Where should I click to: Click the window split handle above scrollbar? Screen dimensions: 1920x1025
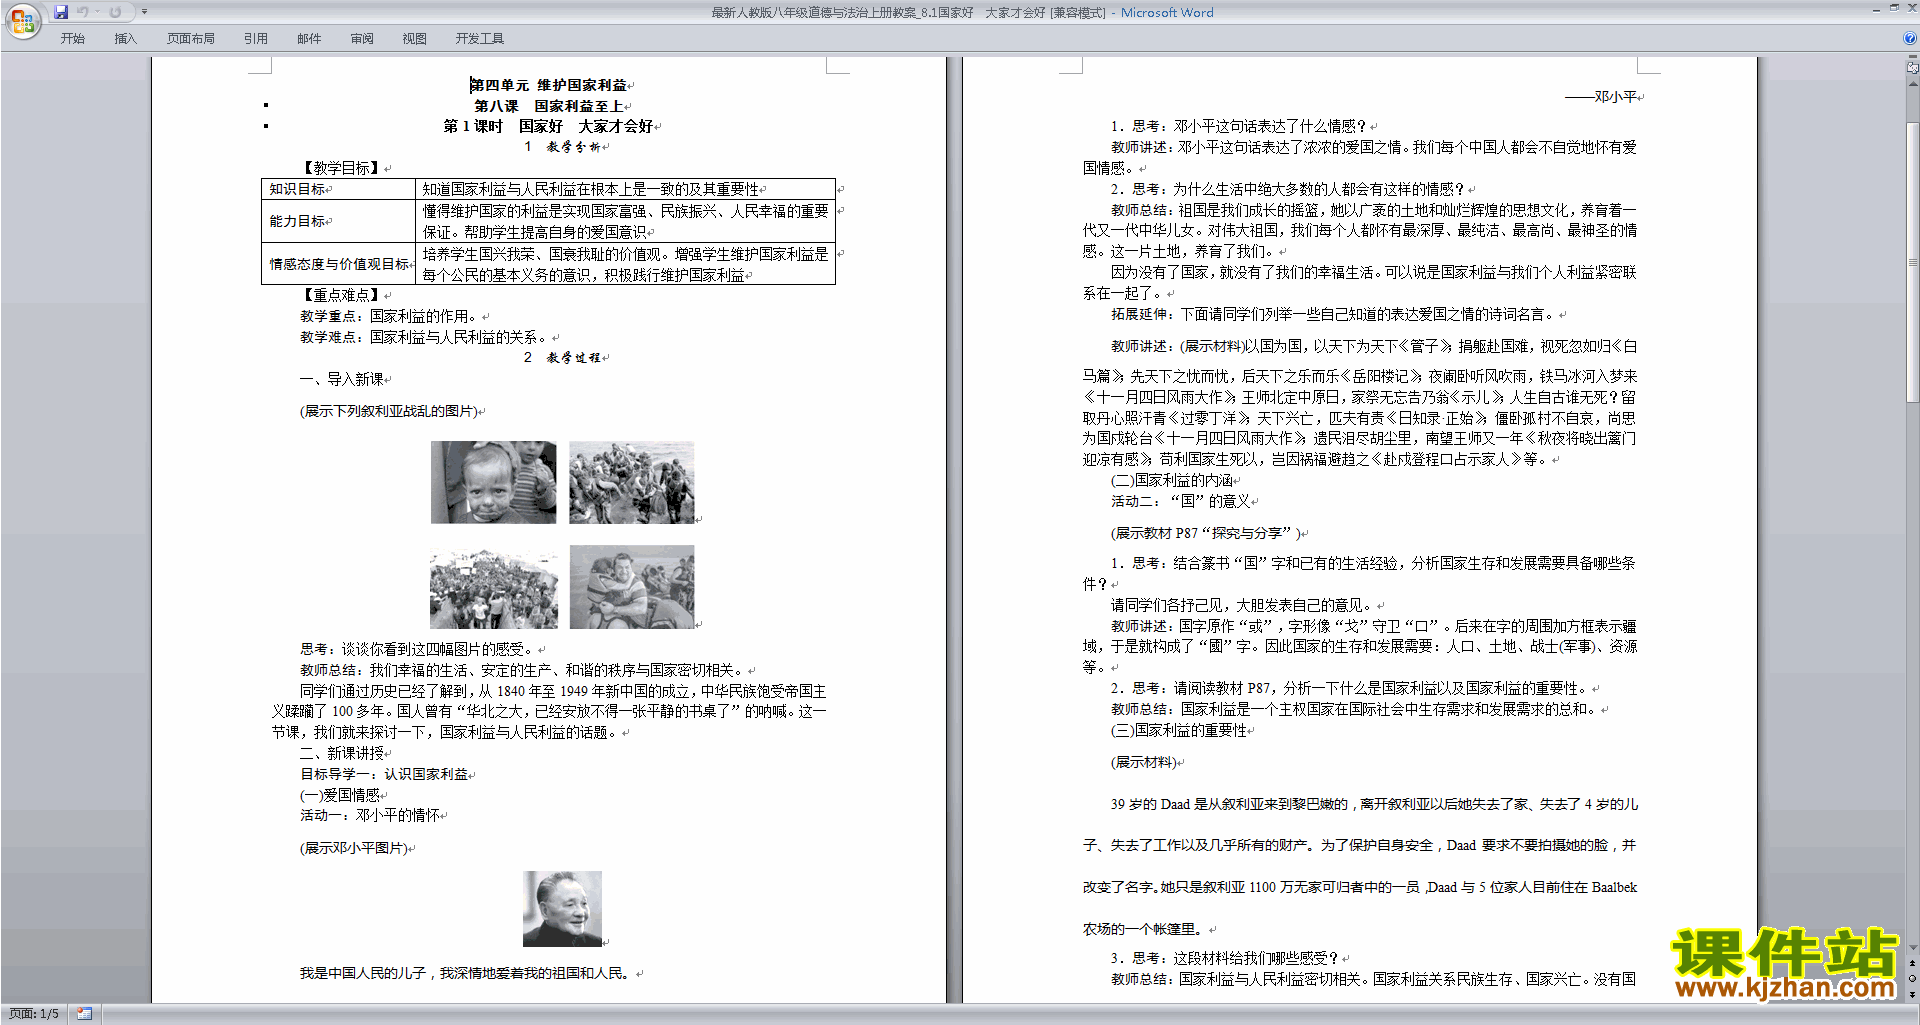1912,57
